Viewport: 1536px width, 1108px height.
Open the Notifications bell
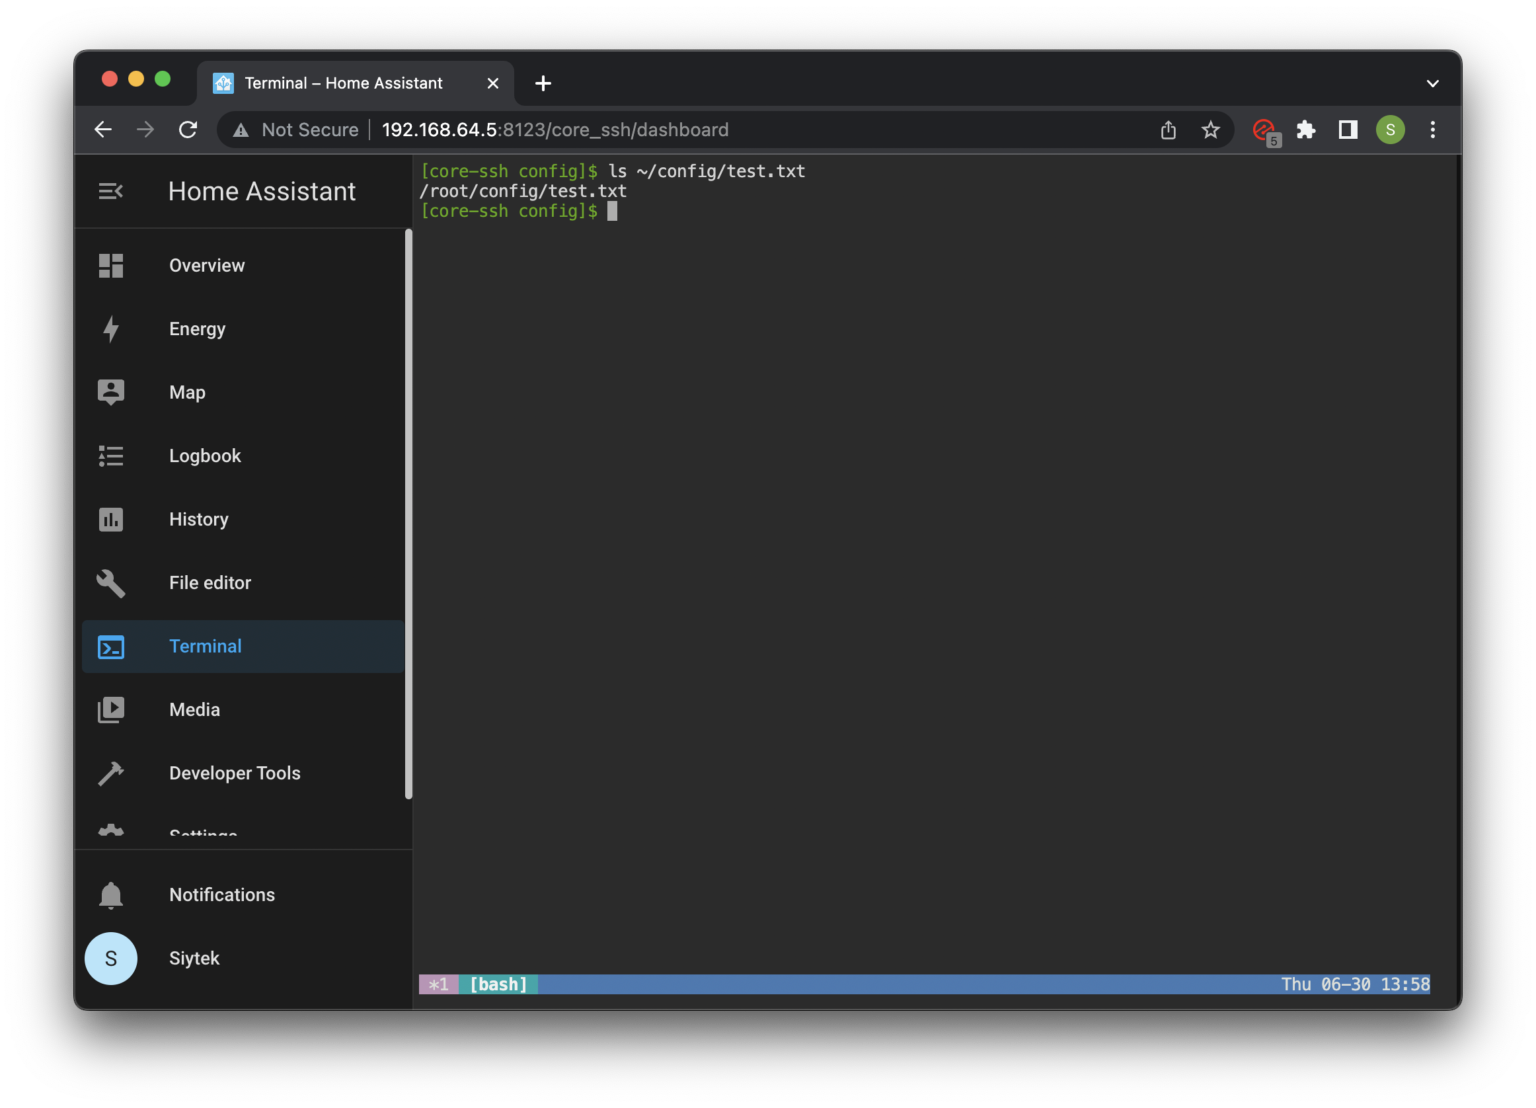110,894
